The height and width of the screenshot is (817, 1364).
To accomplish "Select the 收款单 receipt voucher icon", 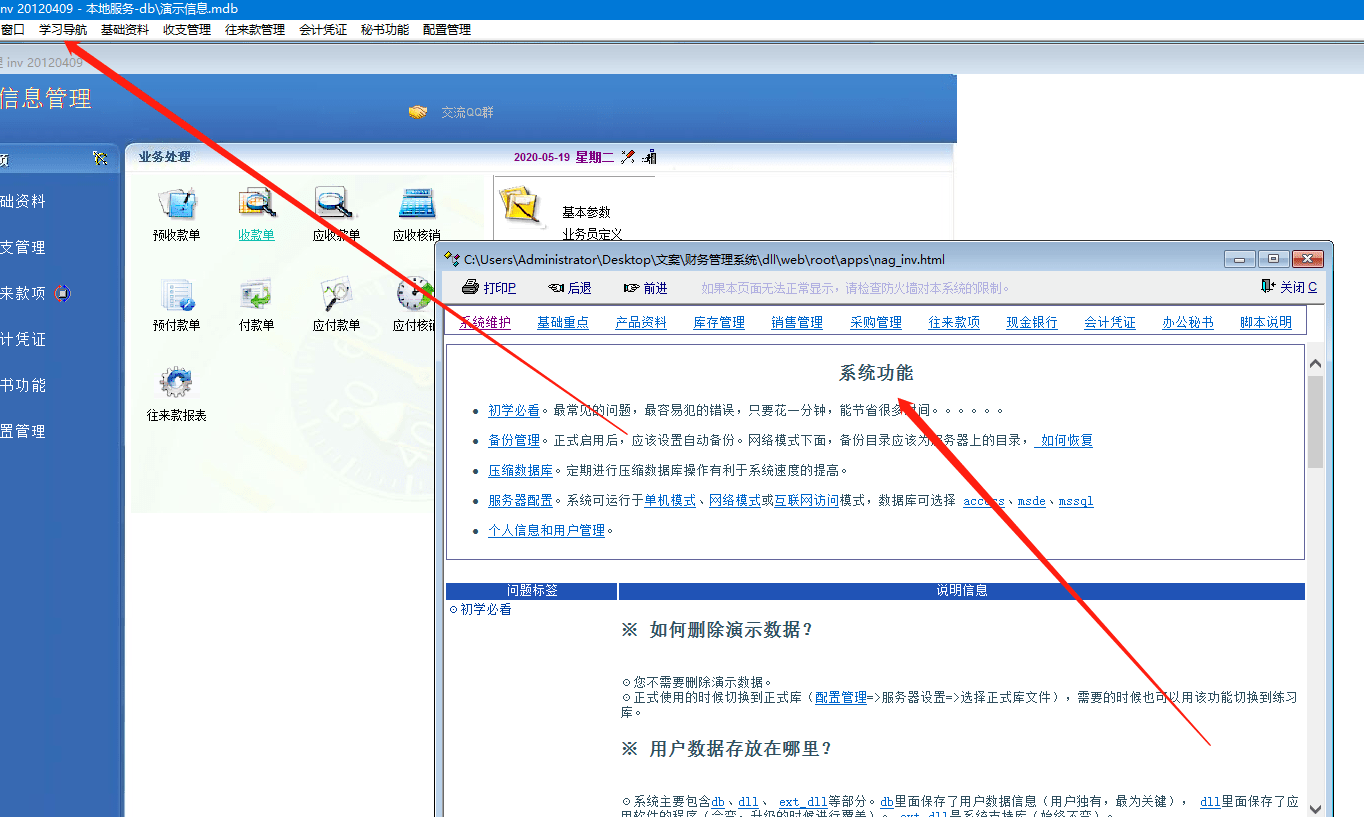I will [257, 203].
